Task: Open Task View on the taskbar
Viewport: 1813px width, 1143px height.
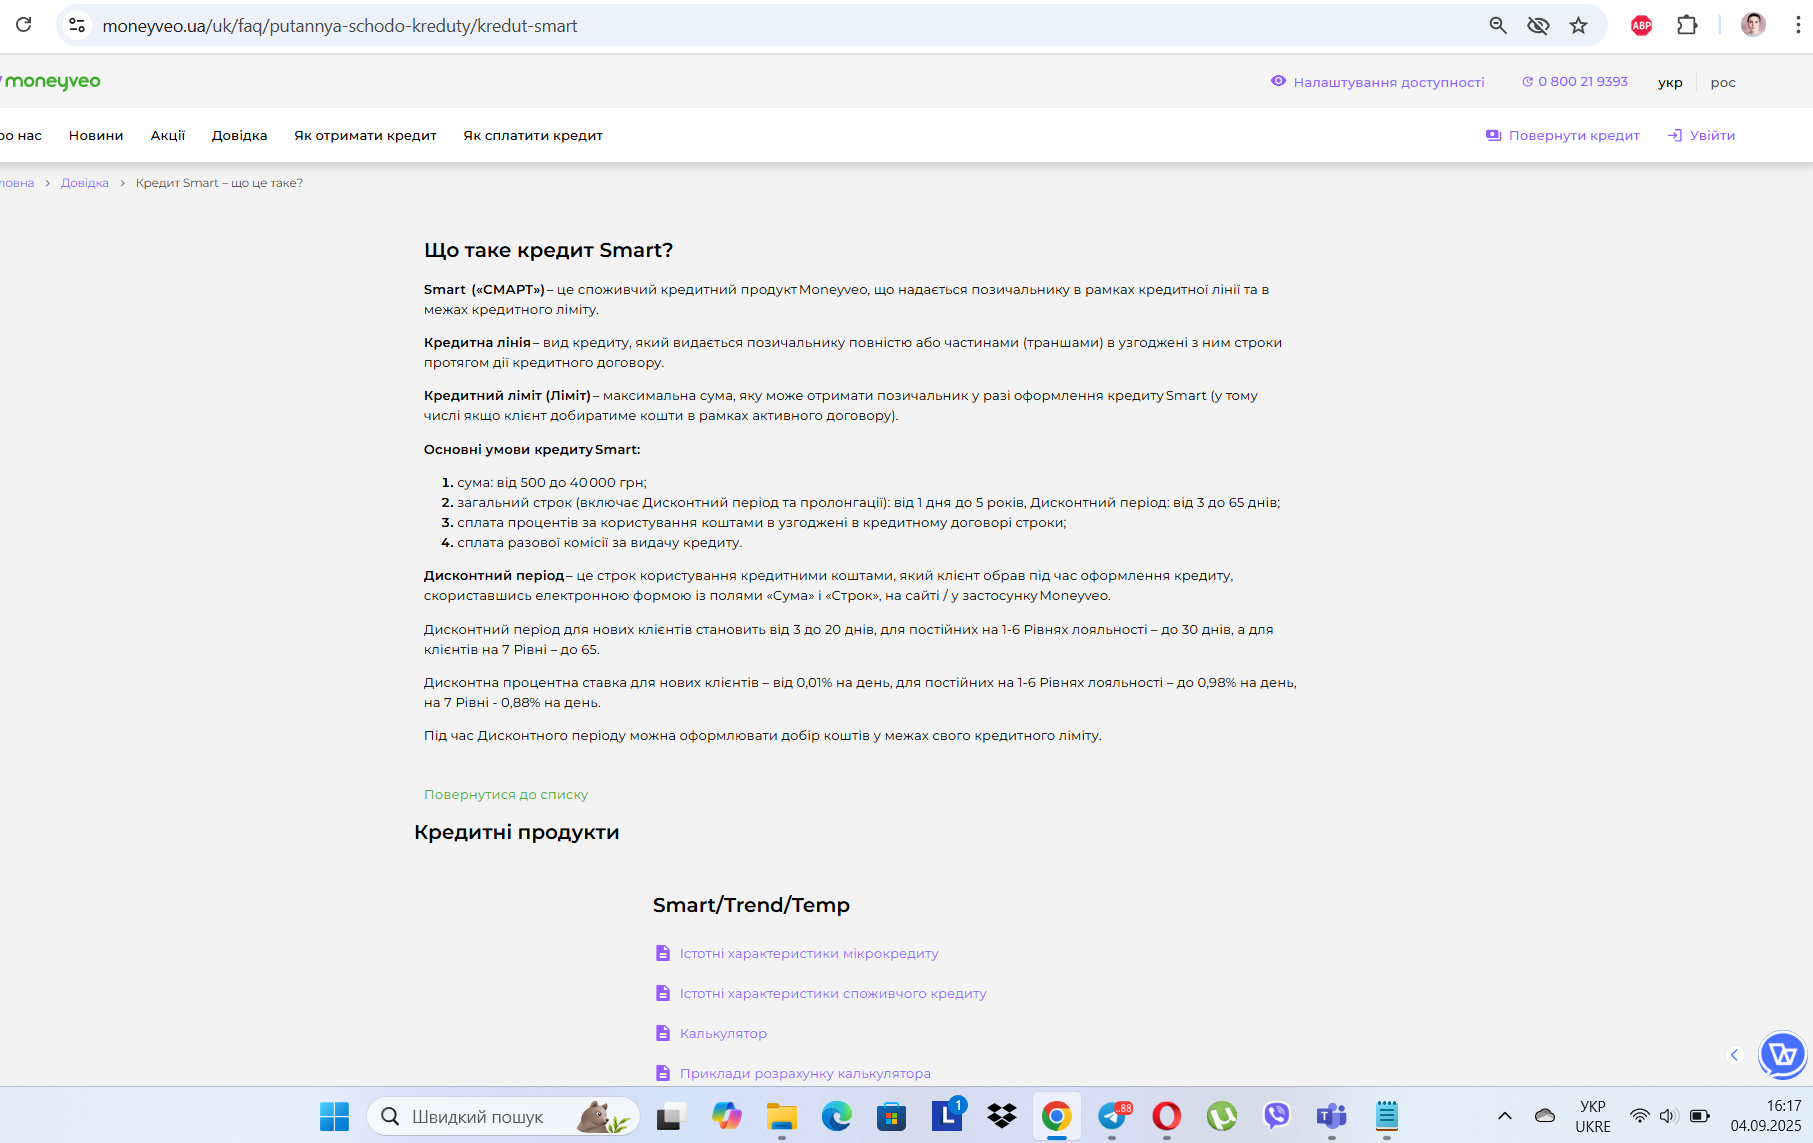Action: click(x=670, y=1116)
